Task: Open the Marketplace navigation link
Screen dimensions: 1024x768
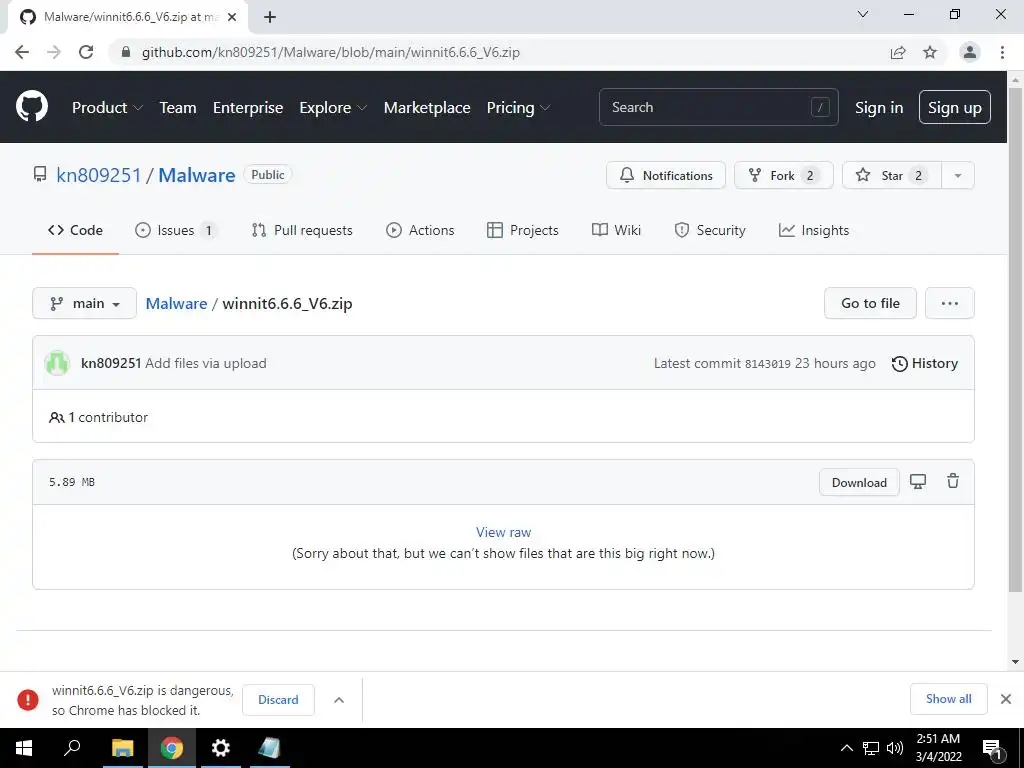Action: (427, 107)
